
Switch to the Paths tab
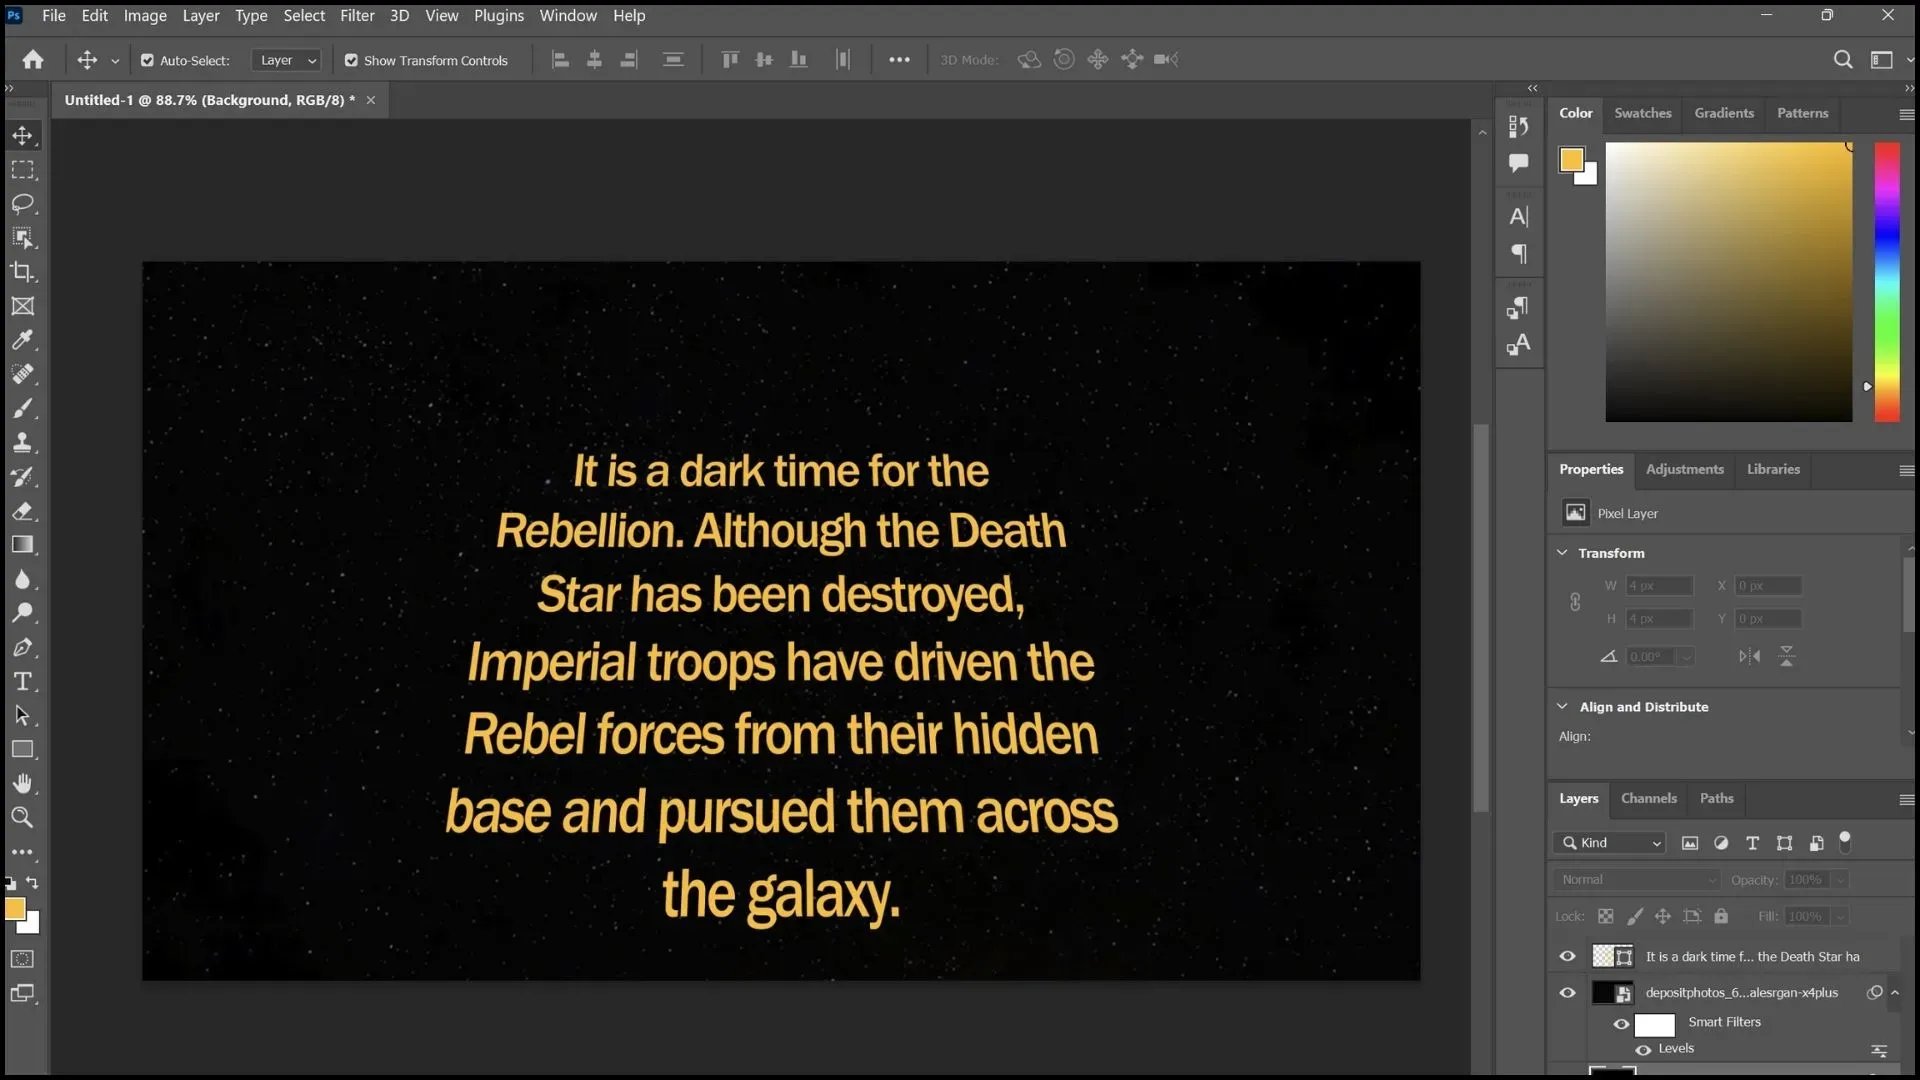[x=1716, y=798]
